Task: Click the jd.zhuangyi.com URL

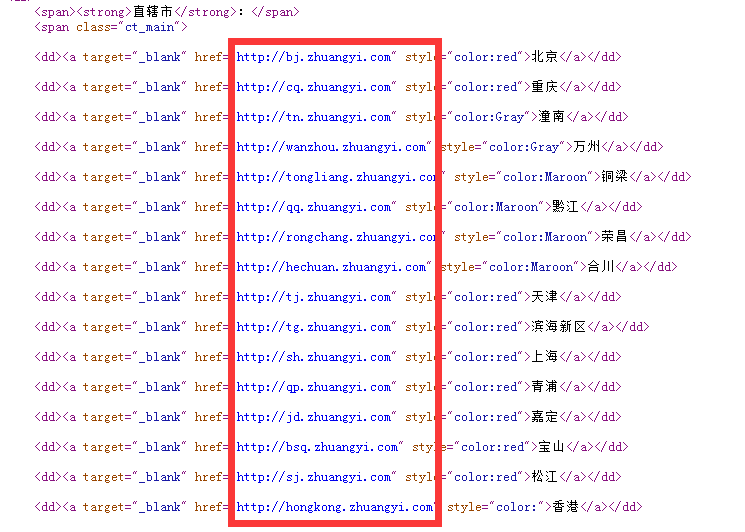Action: (x=314, y=417)
